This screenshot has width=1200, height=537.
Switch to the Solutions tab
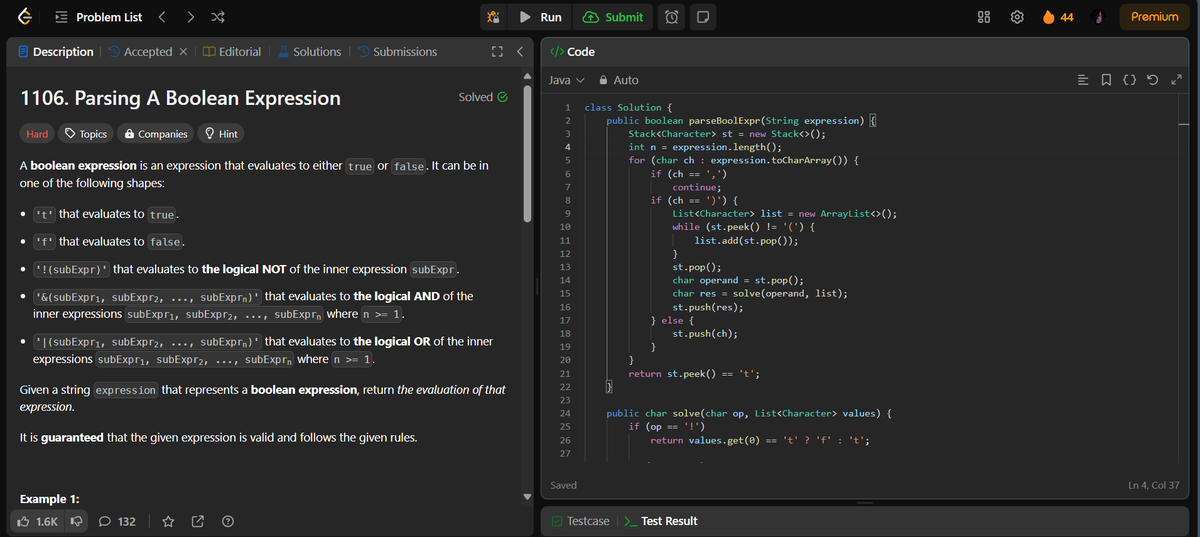pyautogui.click(x=309, y=52)
